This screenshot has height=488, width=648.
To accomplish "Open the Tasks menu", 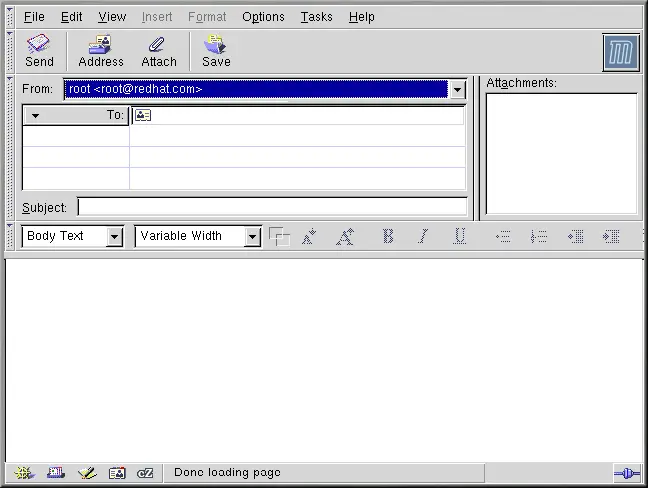I will click(x=316, y=17).
